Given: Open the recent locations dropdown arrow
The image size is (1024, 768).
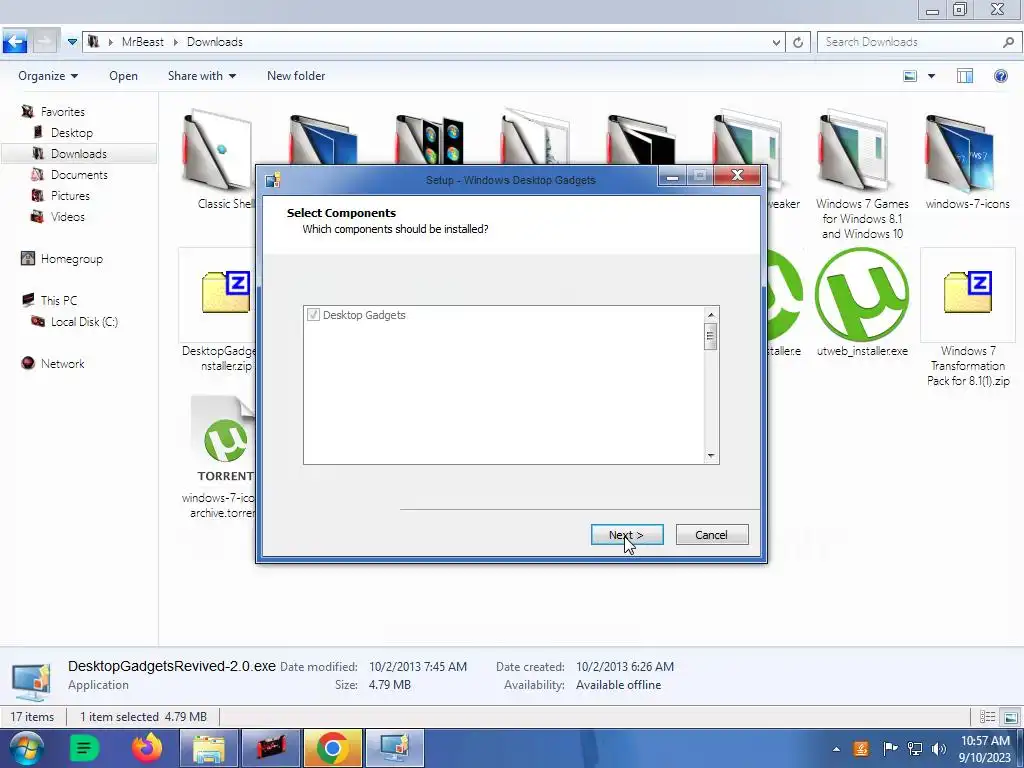Looking at the screenshot, I should (x=72, y=42).
